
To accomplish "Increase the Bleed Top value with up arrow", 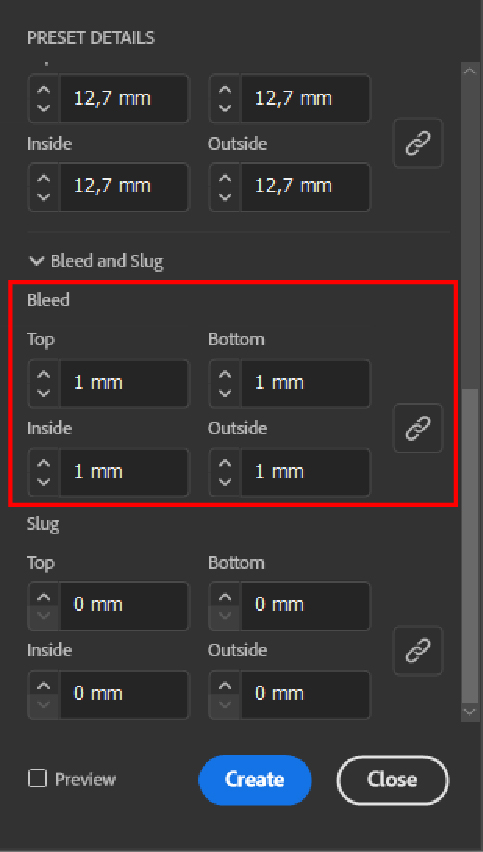I will pyautogui.click(x=44, y=374).
